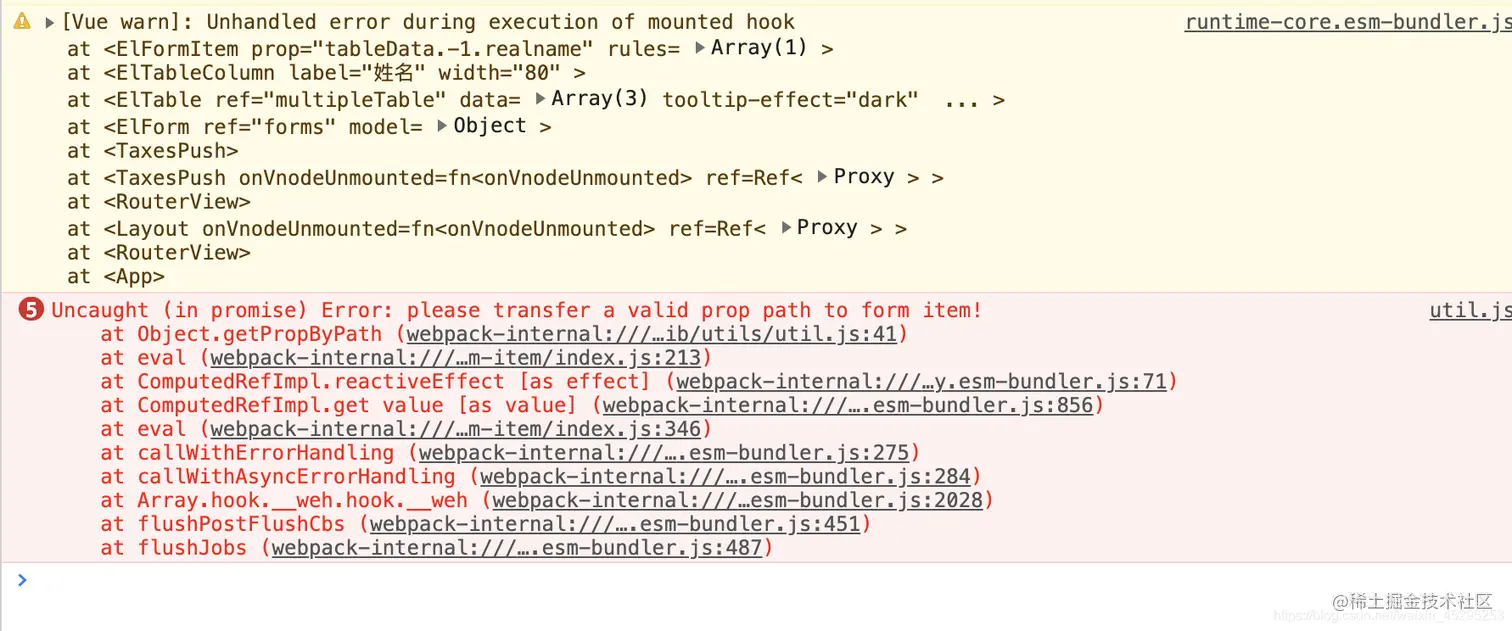This screenshot has width=1512, height=631.
Task: Open the esm-bundler.js:2028 hook link
Action: click(738, 500)
